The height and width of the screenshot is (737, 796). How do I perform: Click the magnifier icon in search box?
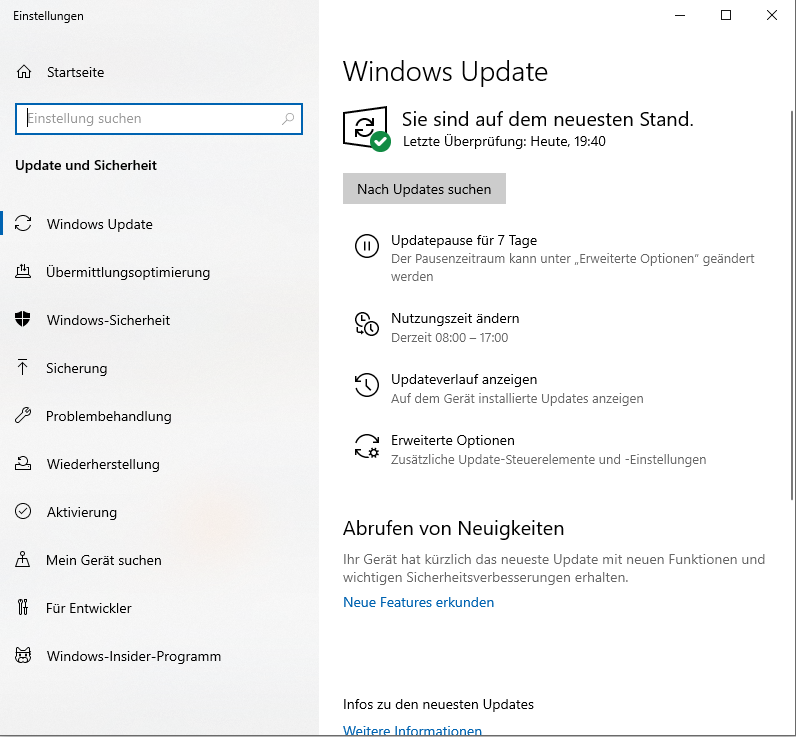[x=288, y=119]
